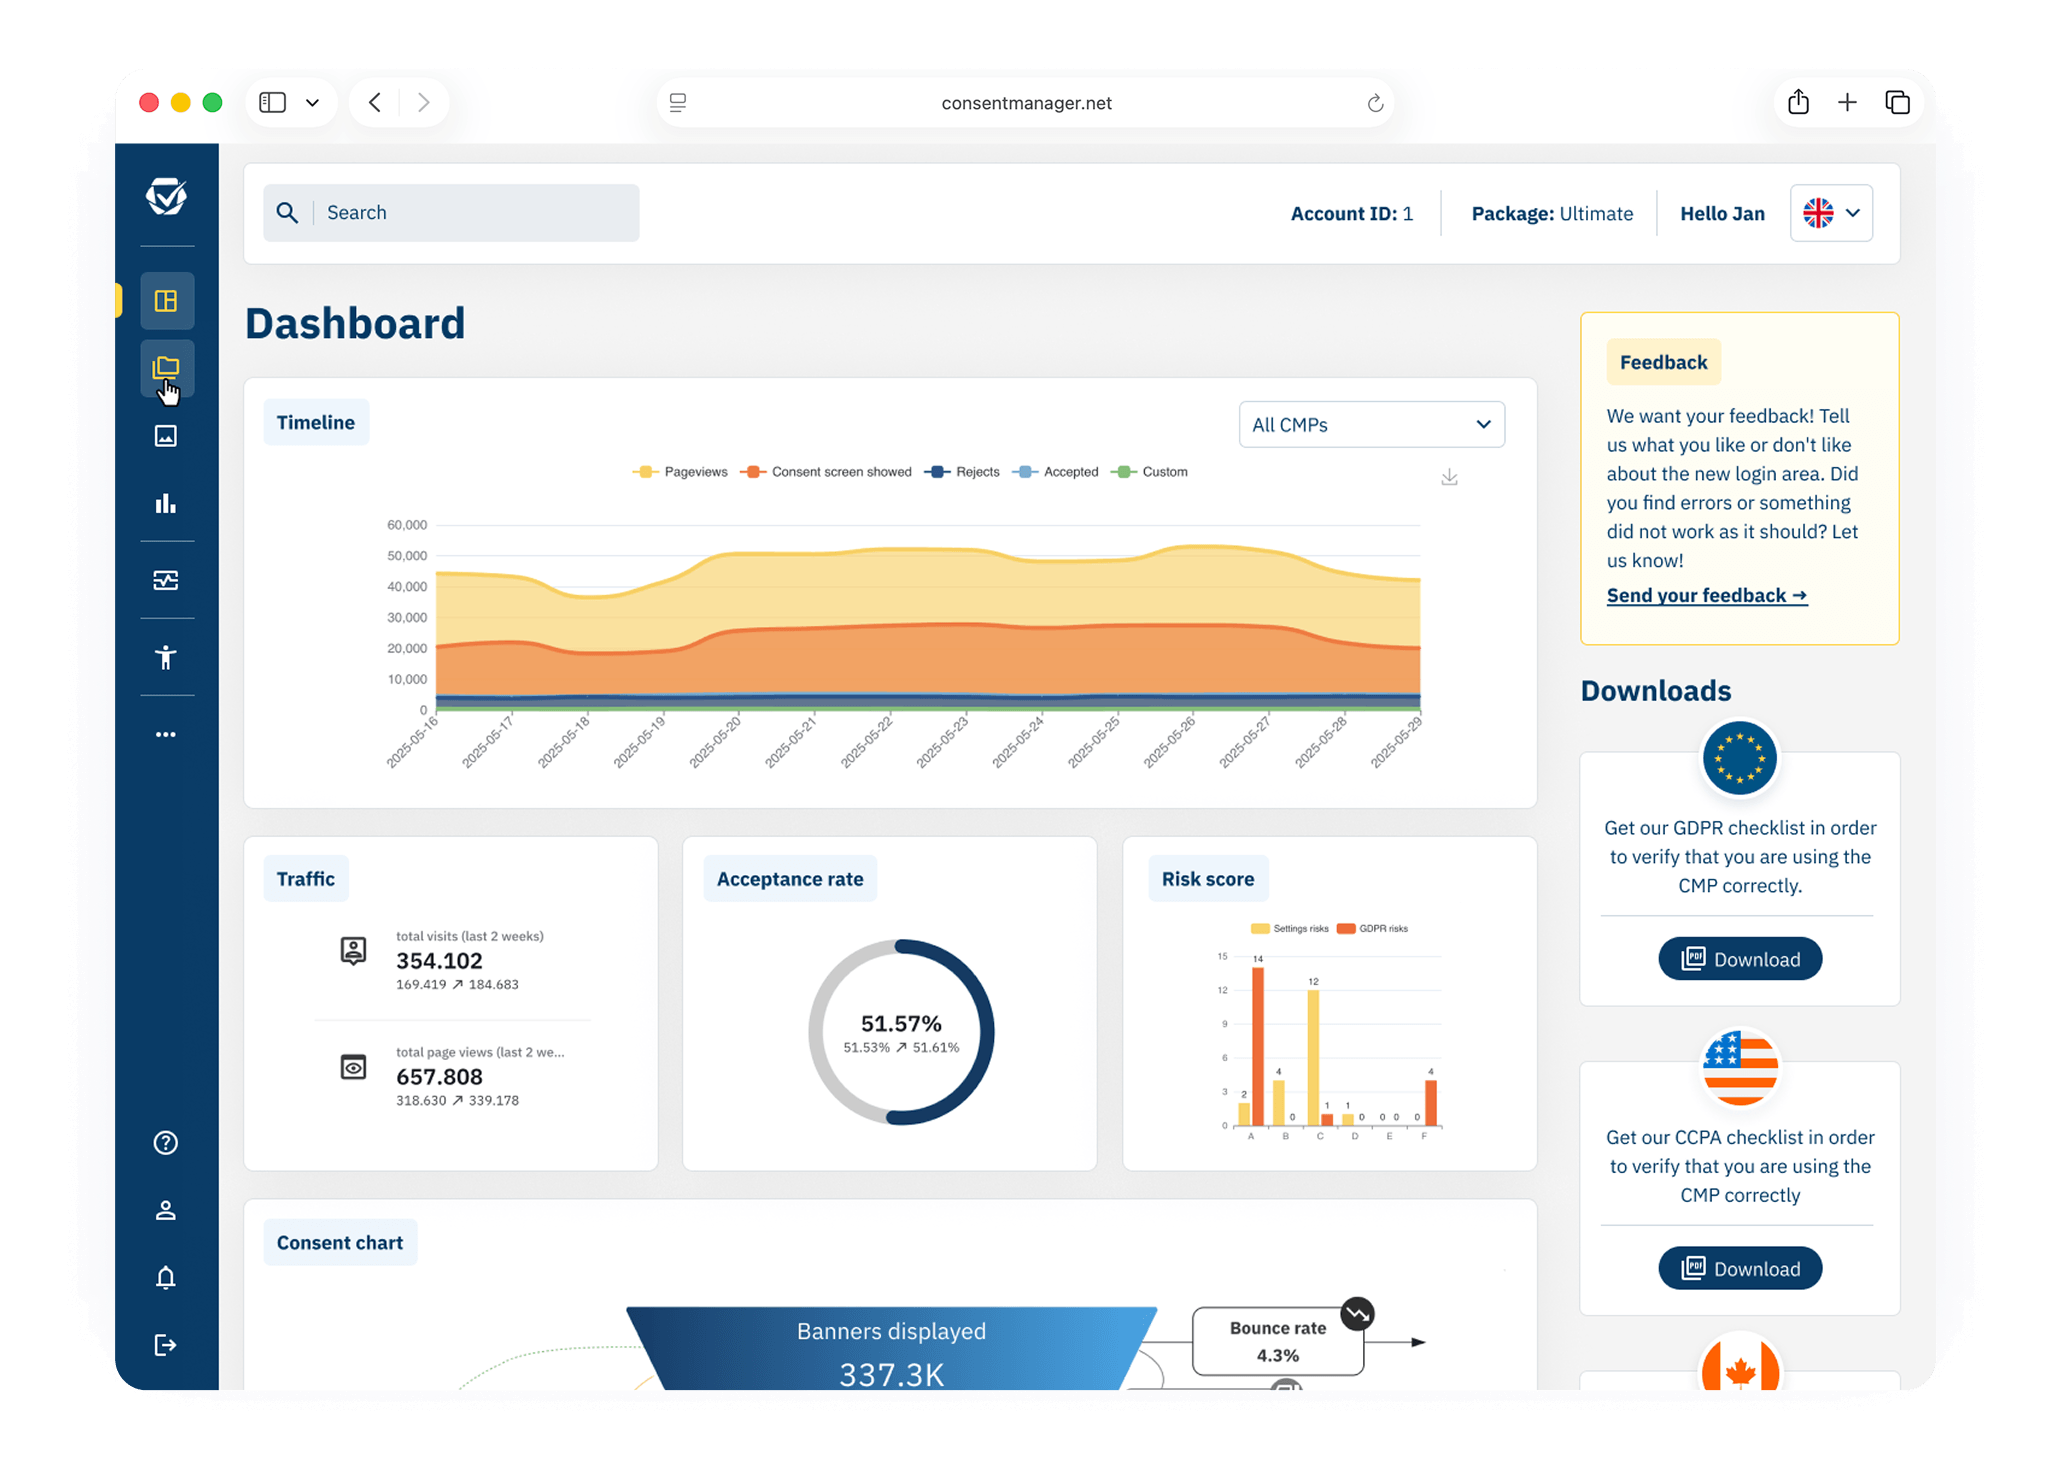Open a new Safari tab
The height and width of the screenshot is (1480, 2052).
pyautogui.click(x=1847, y=102)
